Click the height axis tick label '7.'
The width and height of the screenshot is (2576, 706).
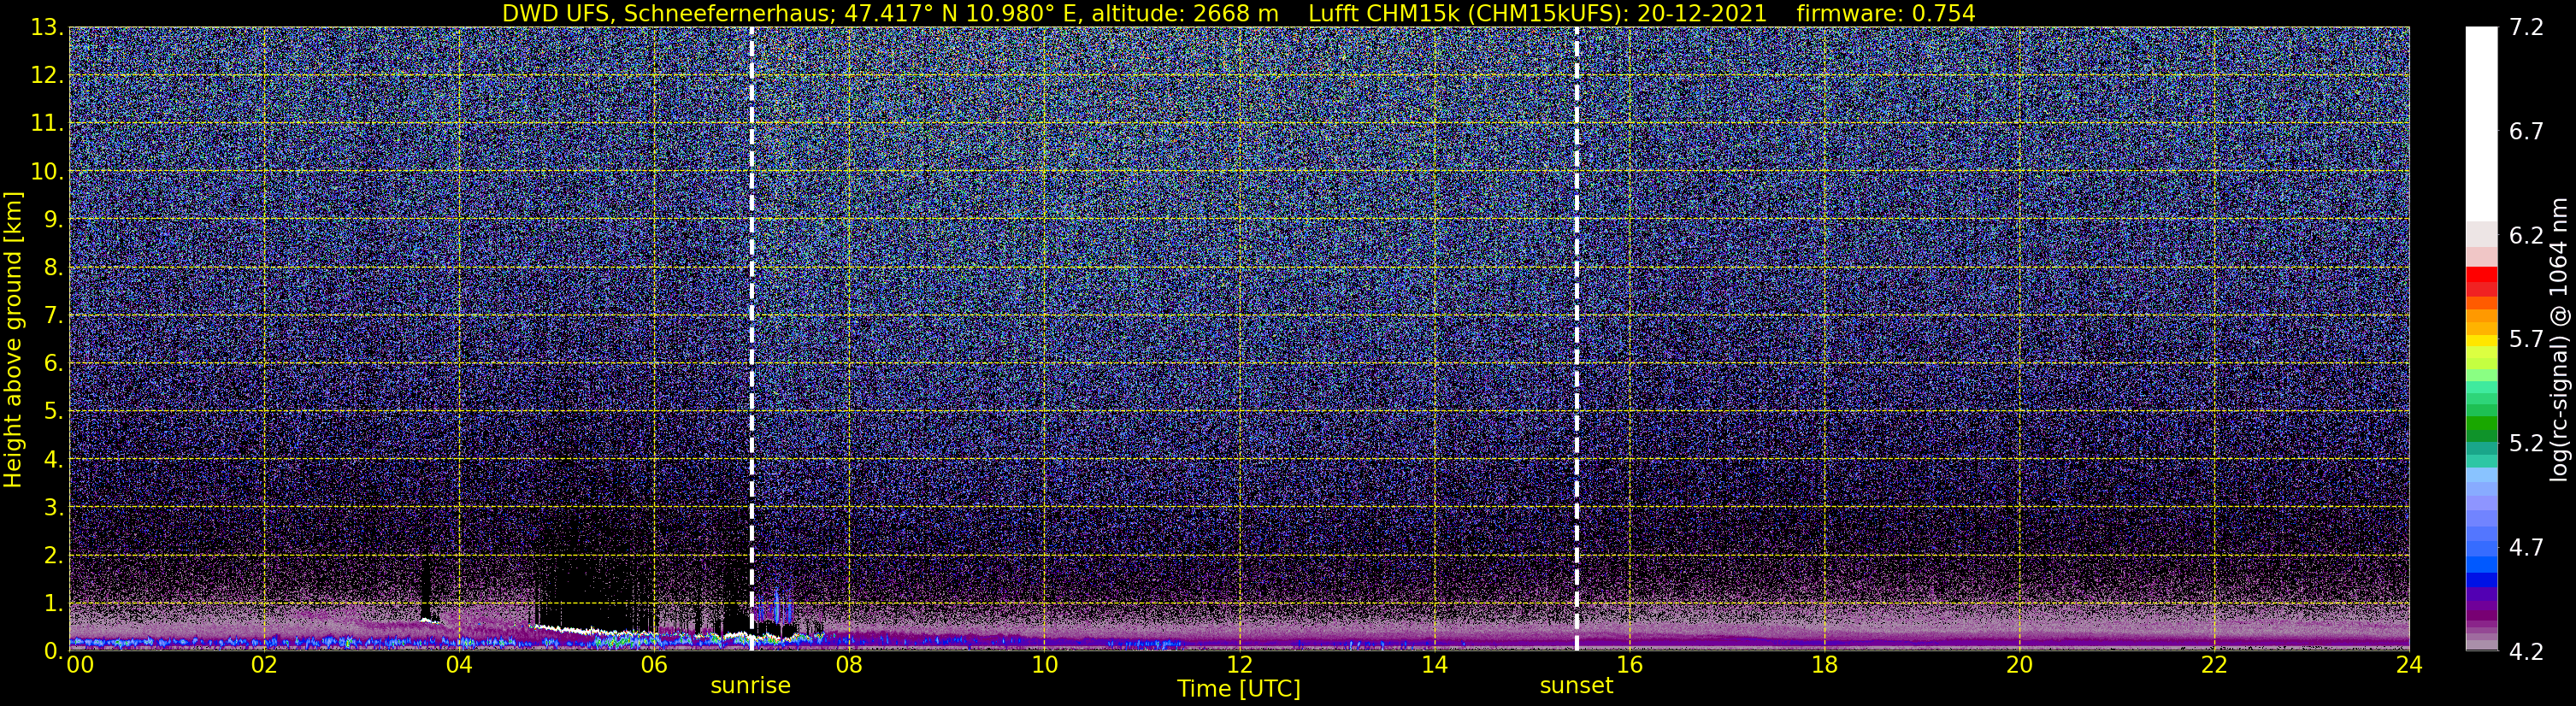tap(53, 316)
